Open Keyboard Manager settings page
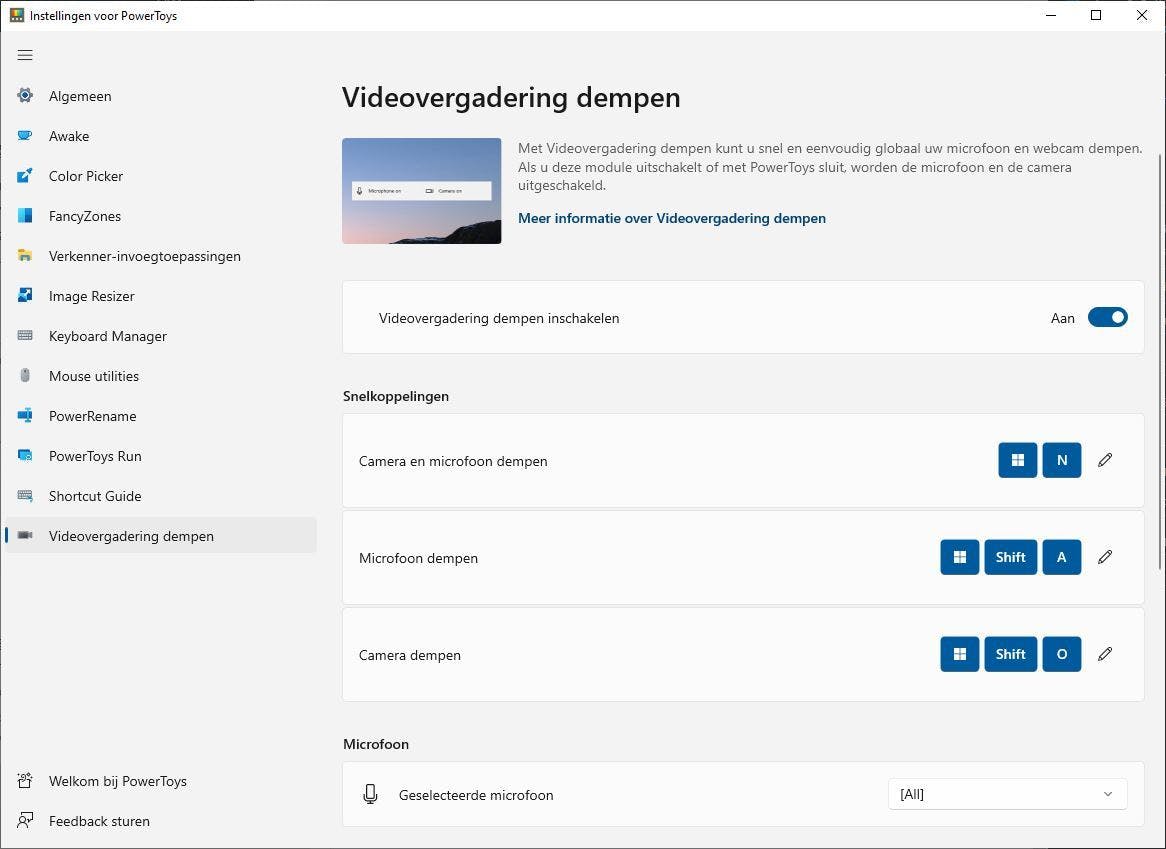This screenshot has height=849, width=1166. [x=107, y=336]
